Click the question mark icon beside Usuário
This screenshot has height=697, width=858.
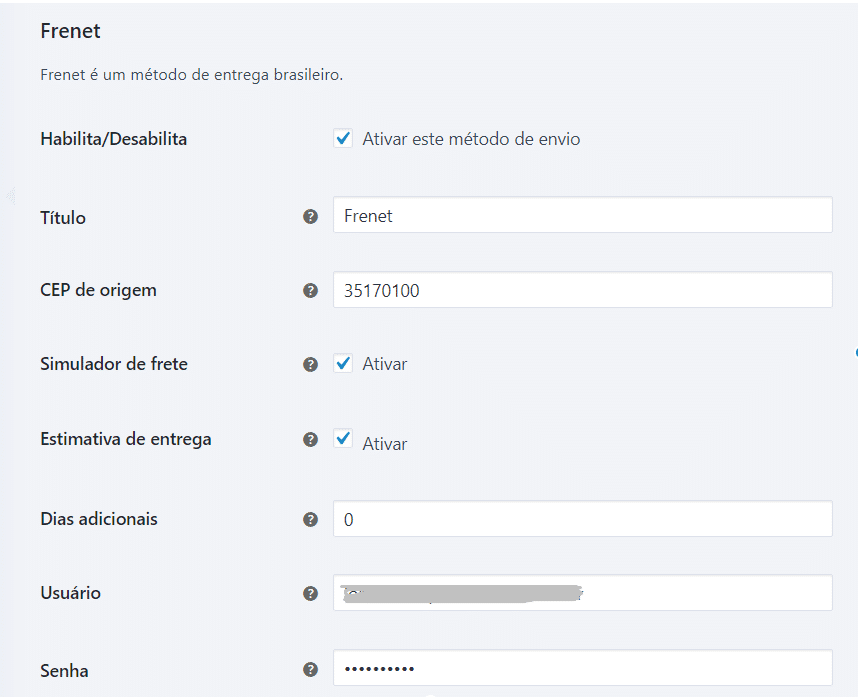click(310, 593)
